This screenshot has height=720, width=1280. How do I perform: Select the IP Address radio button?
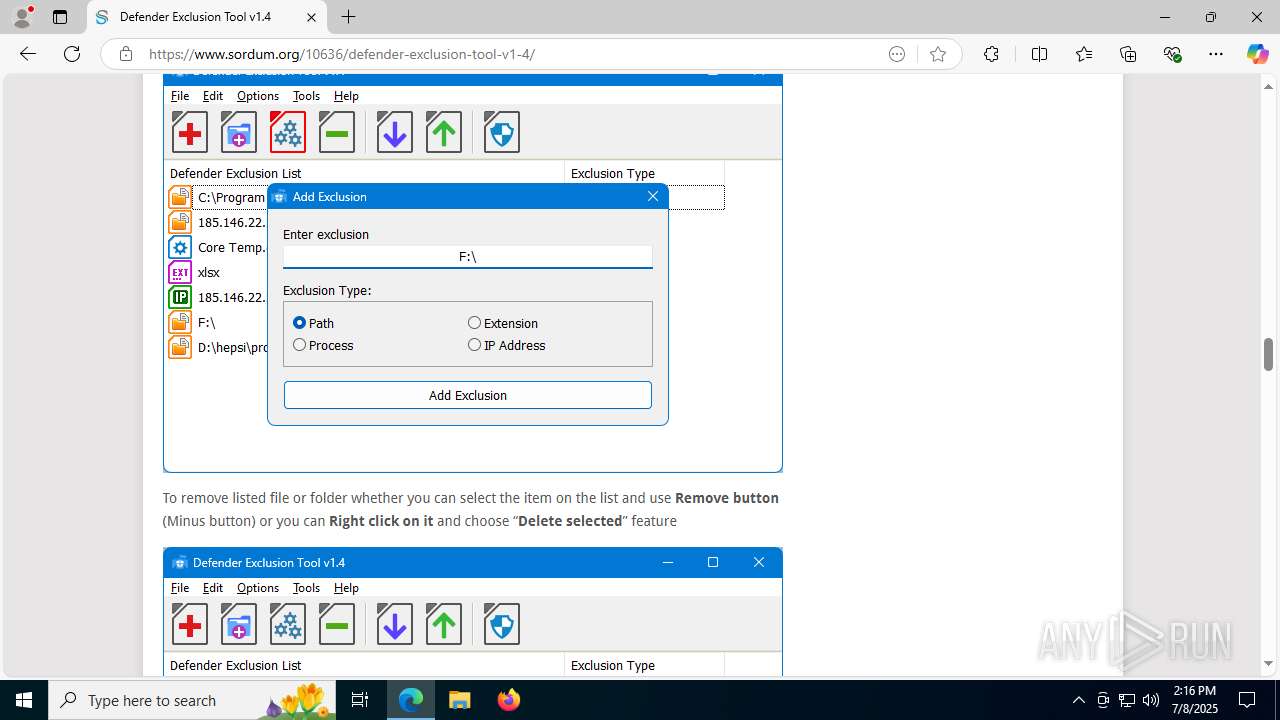tap(475, 345)
